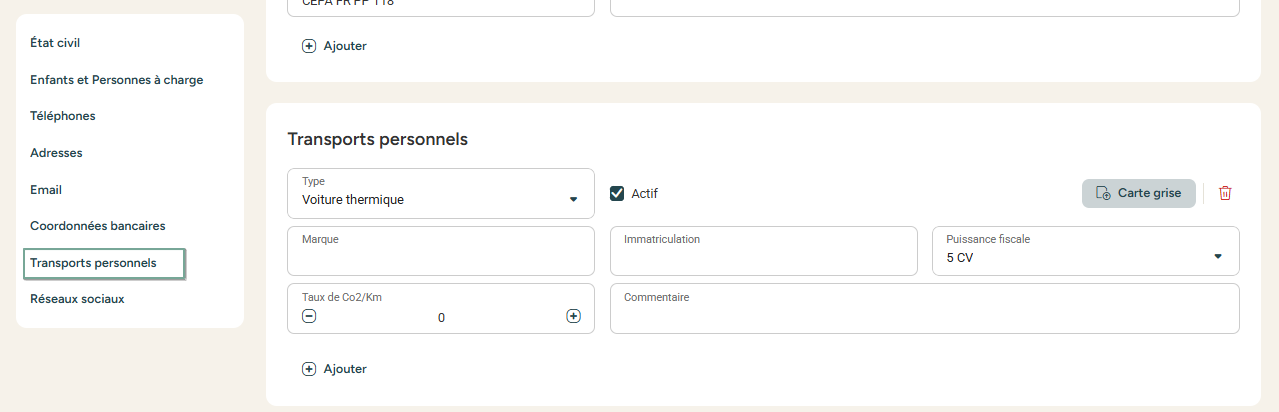Click the top Ajouter plus icon
Image resolution: width=1279 pixels, height=412 pixels.
click(309, 46)
